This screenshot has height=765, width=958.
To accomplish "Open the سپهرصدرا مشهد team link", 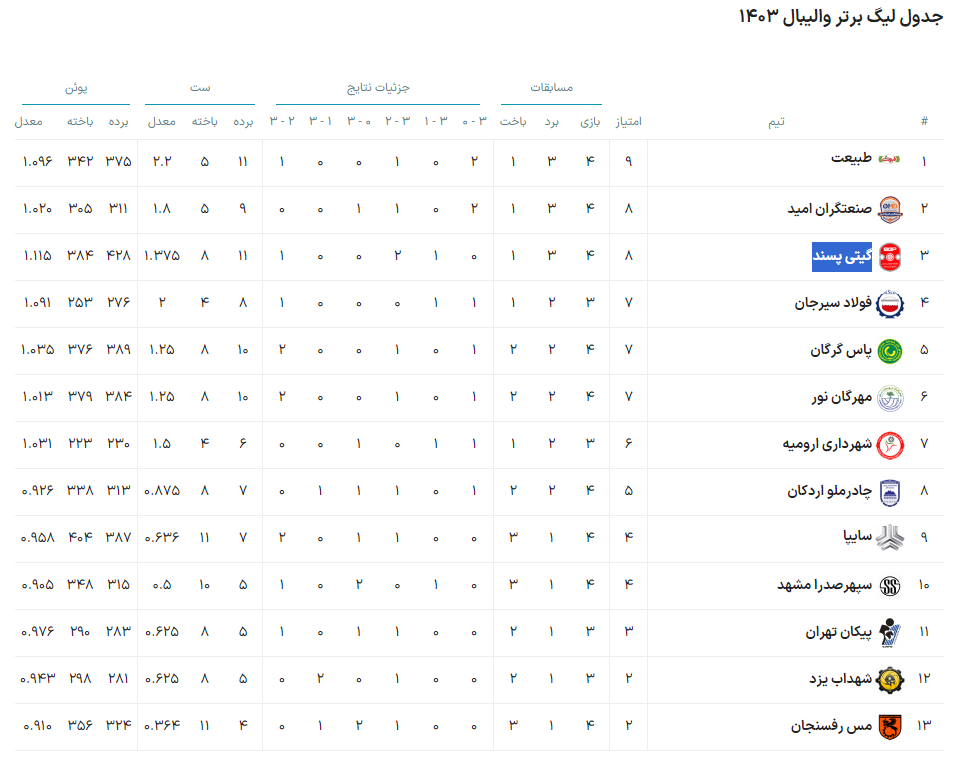I will pos(825,585).
